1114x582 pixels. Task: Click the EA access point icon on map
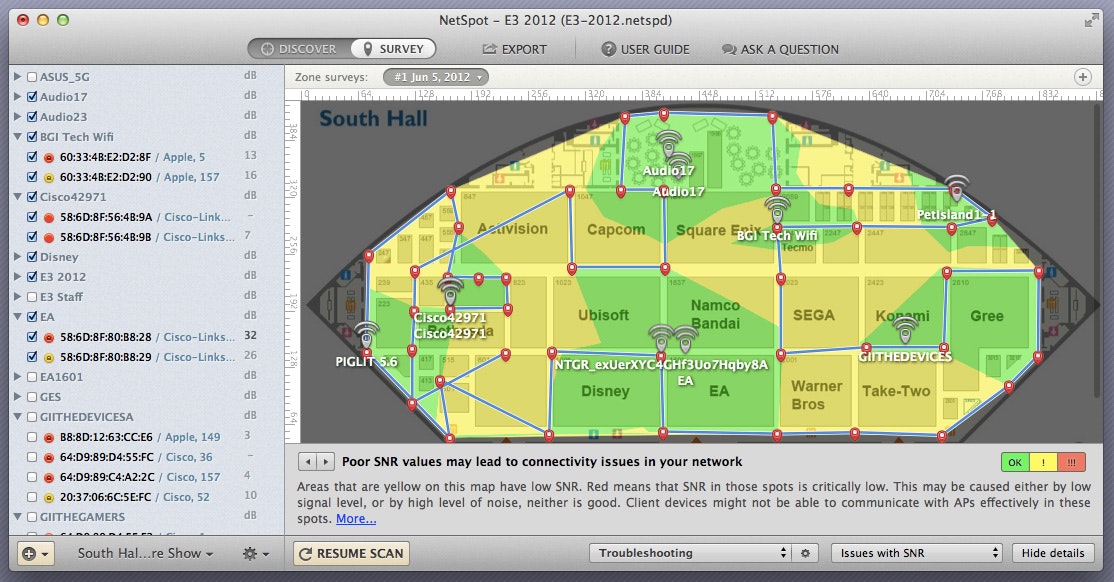coord(685,338)
